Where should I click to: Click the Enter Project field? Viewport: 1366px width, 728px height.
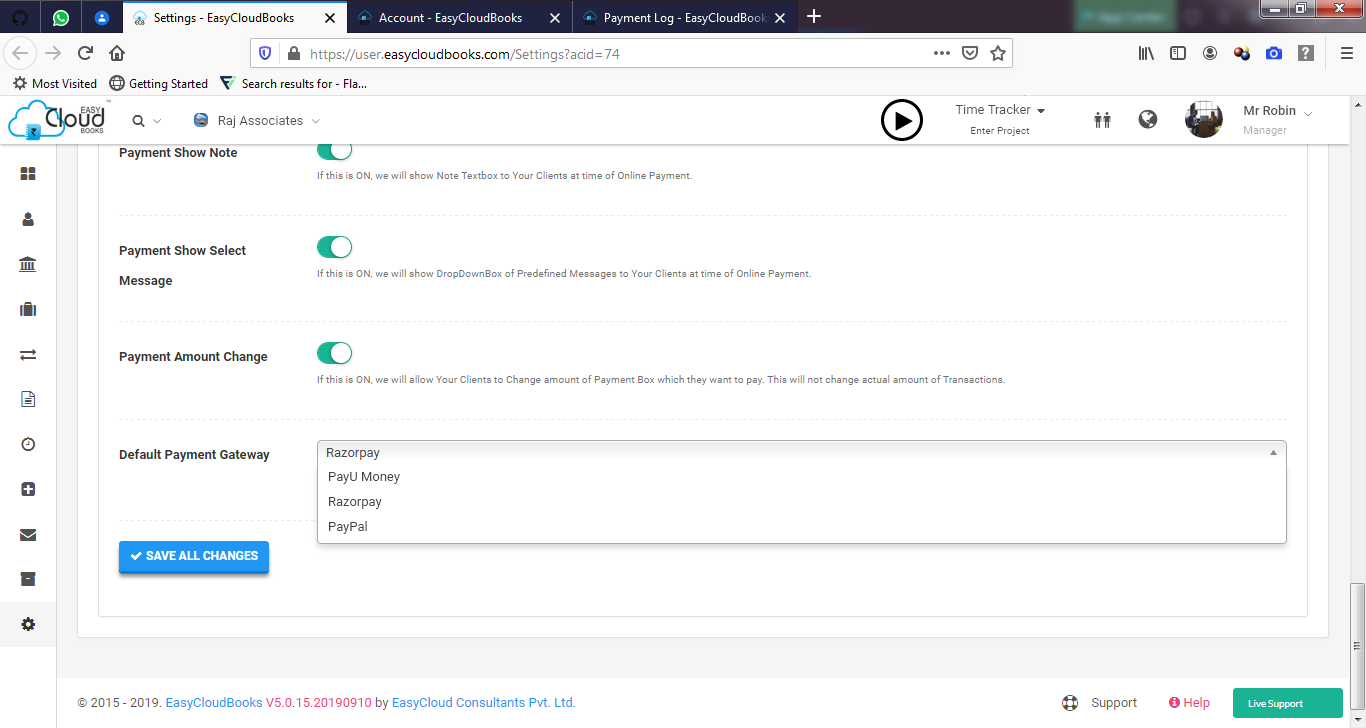point(1000,131)
